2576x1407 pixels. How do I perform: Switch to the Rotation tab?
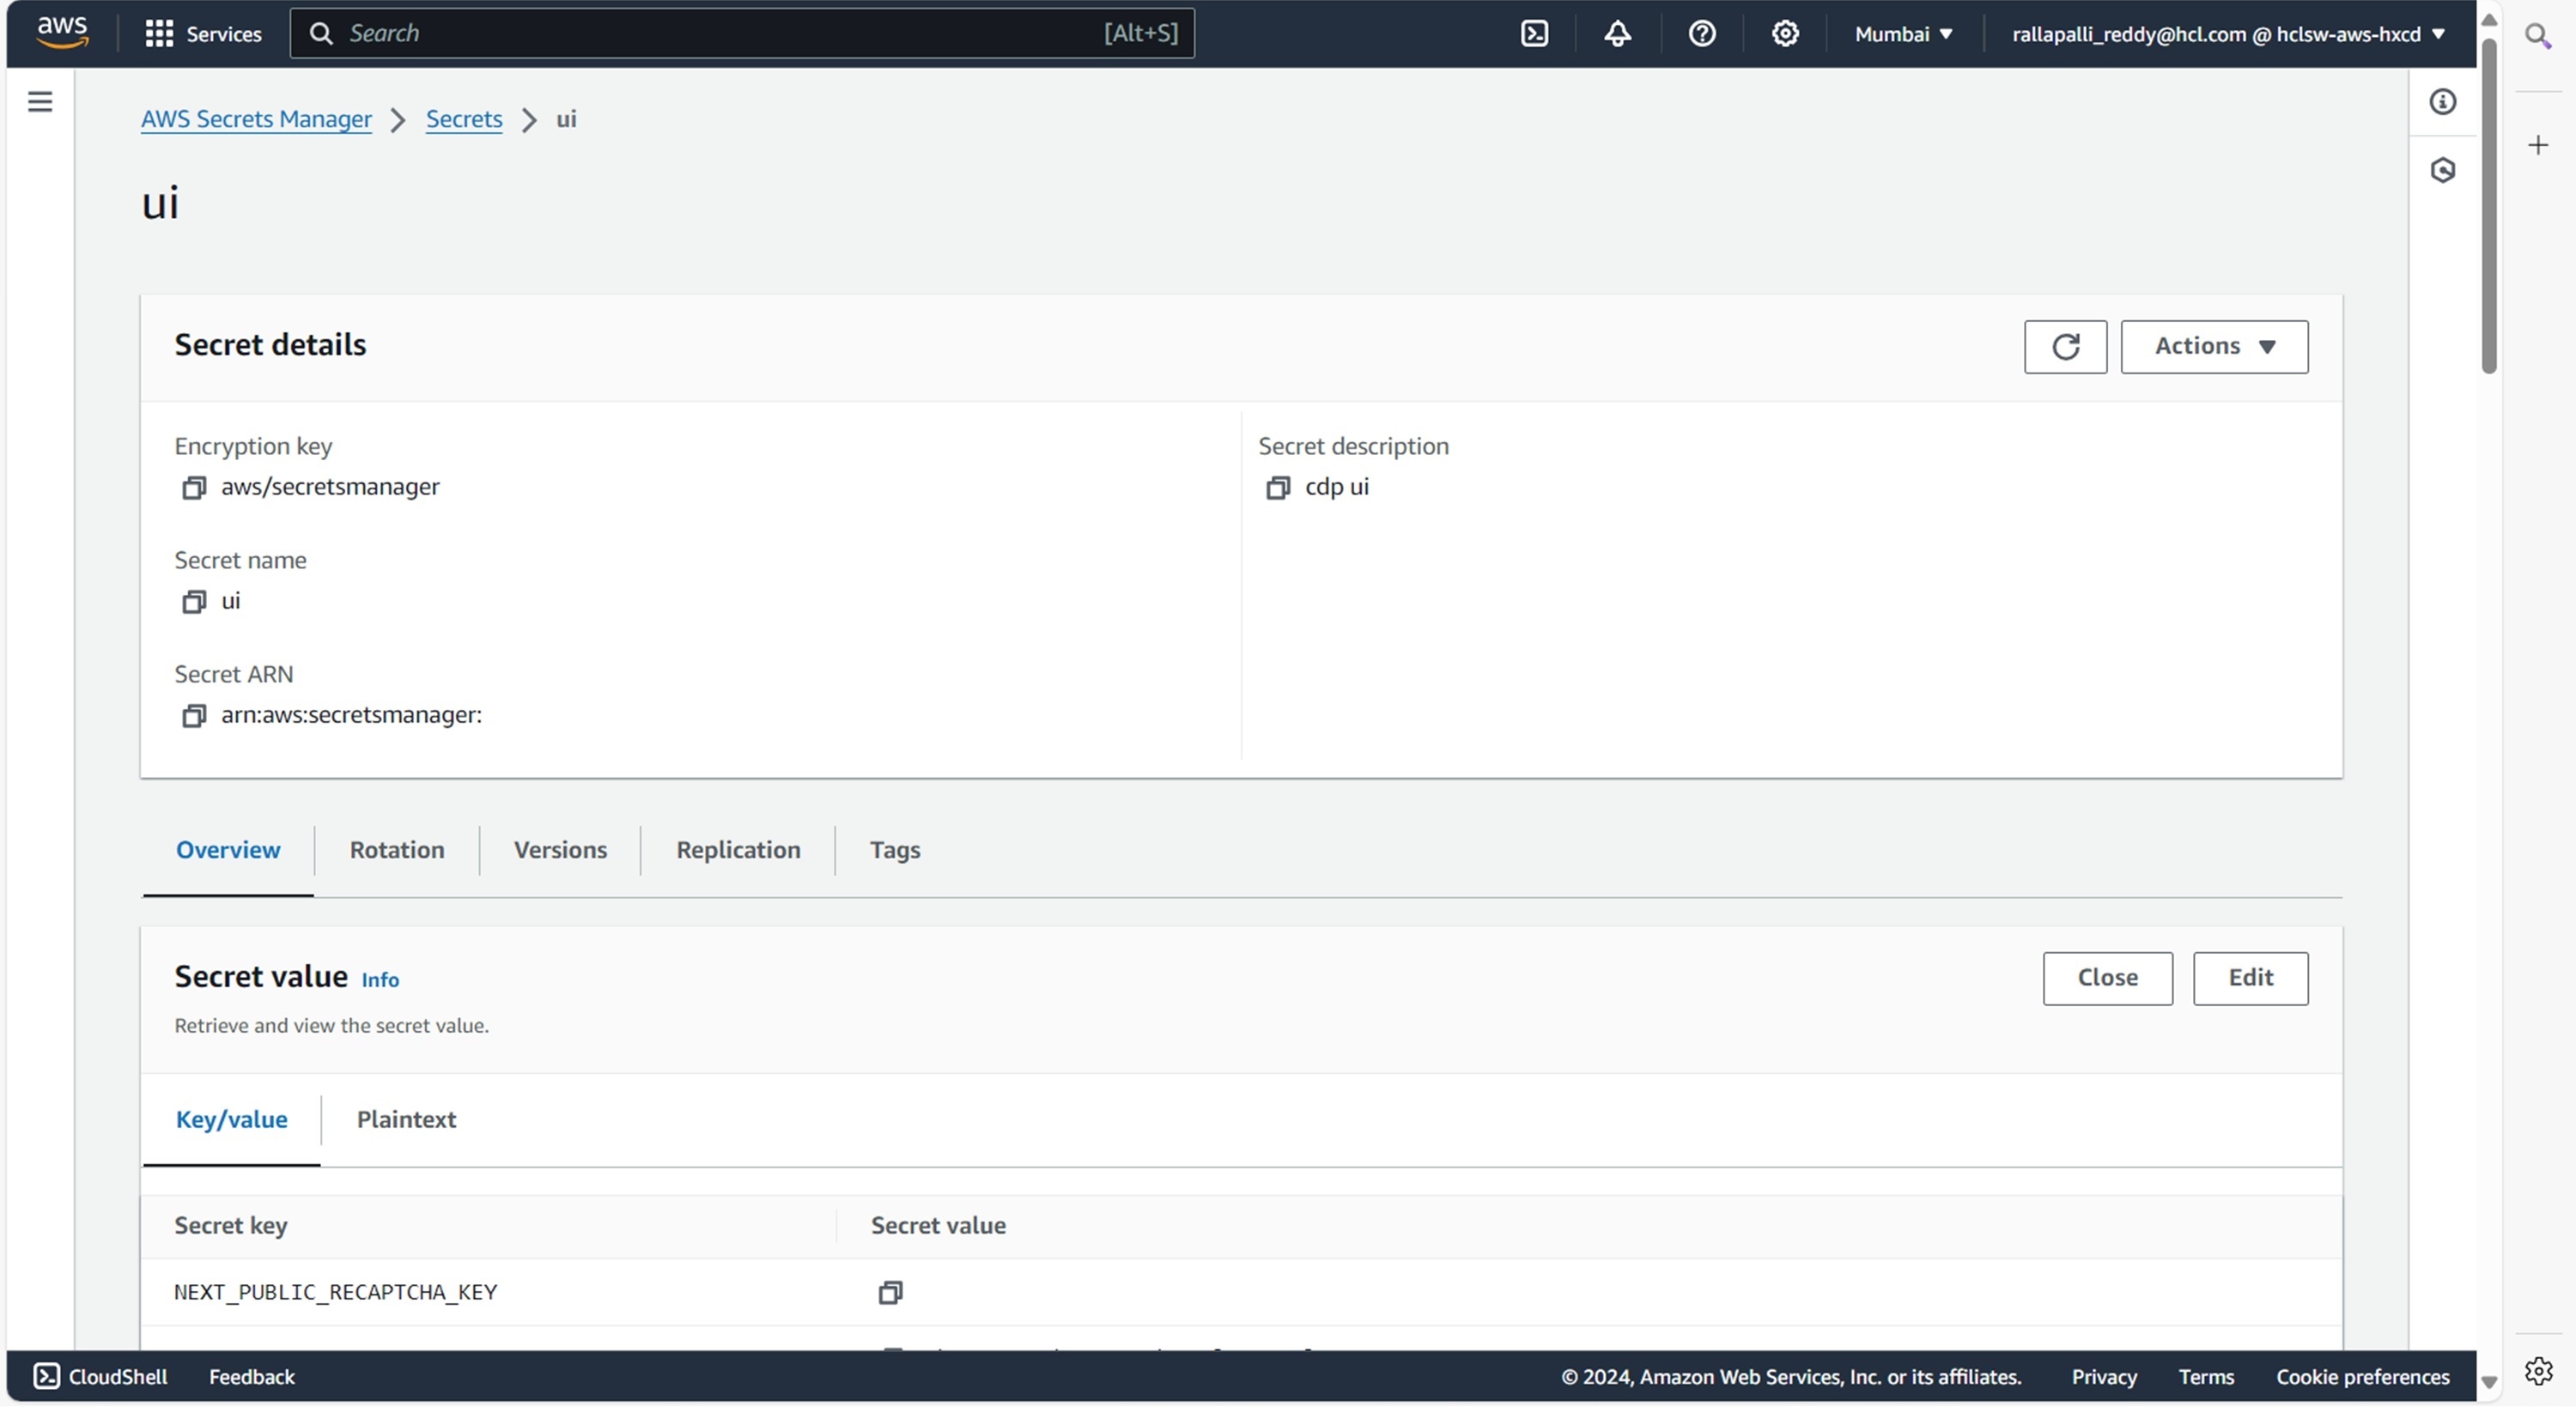pos(396,849)
